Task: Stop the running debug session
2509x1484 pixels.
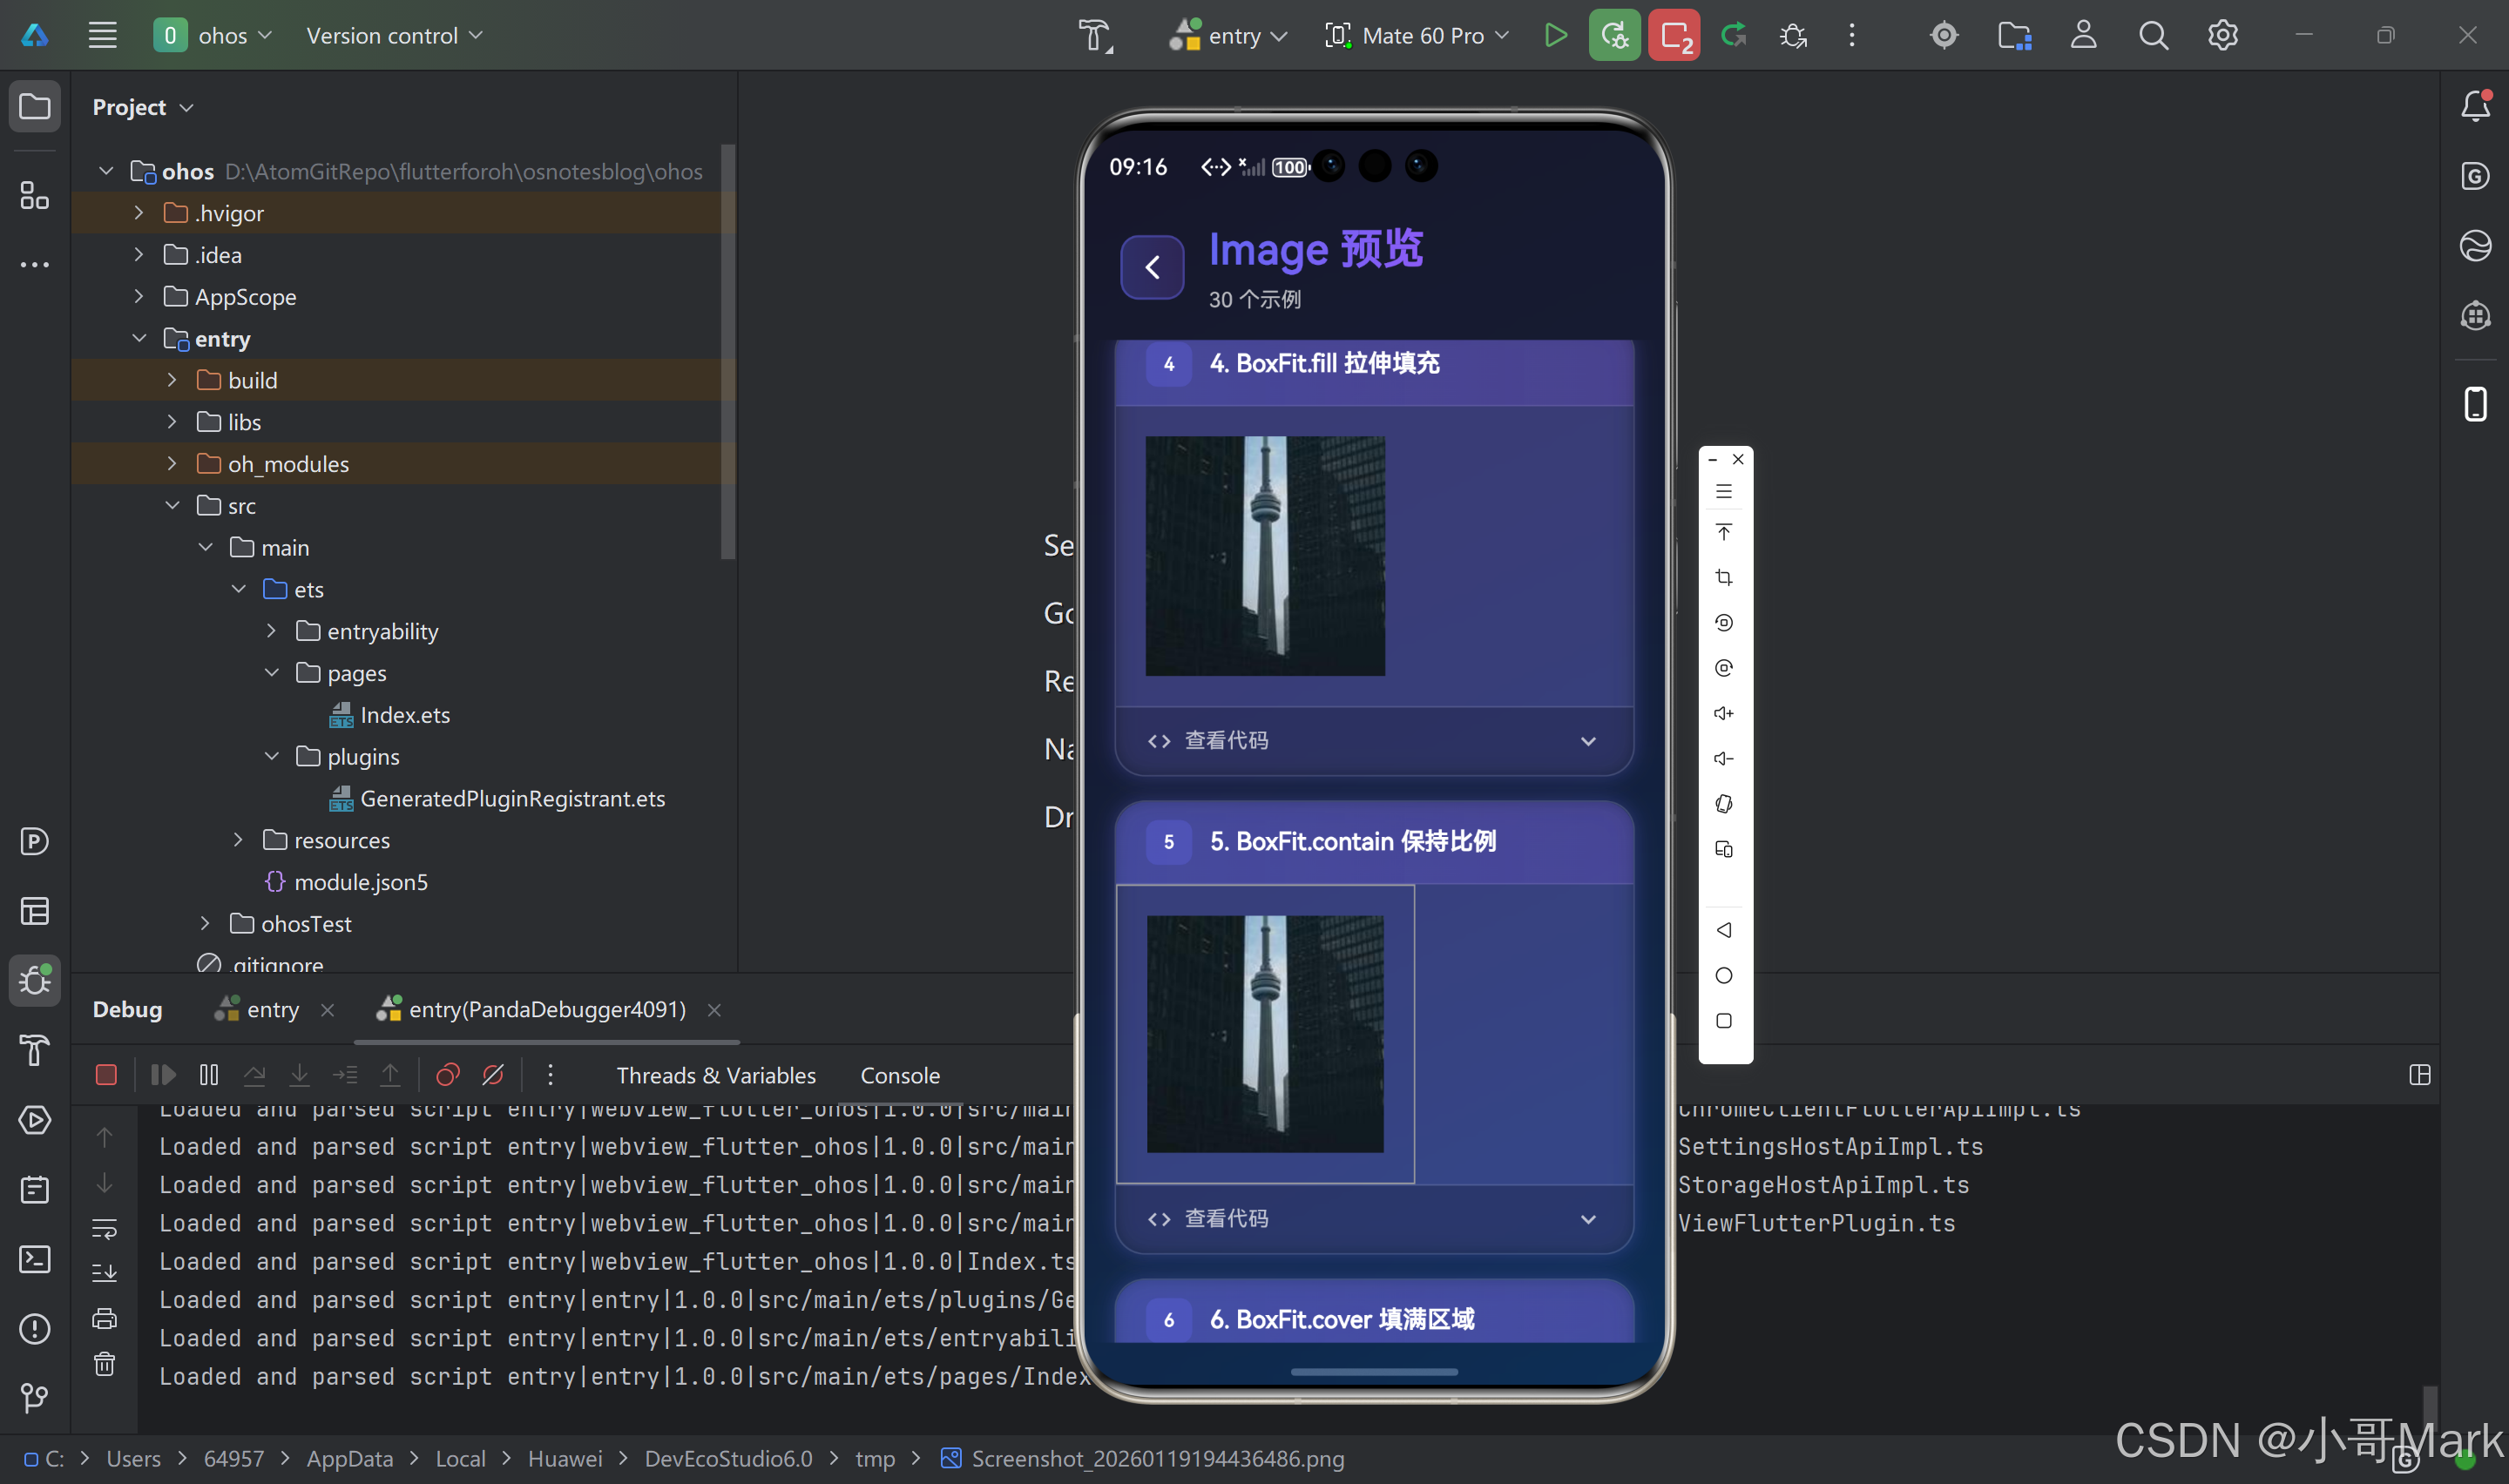Action: pyautogui.click(x=106, y=1074)
